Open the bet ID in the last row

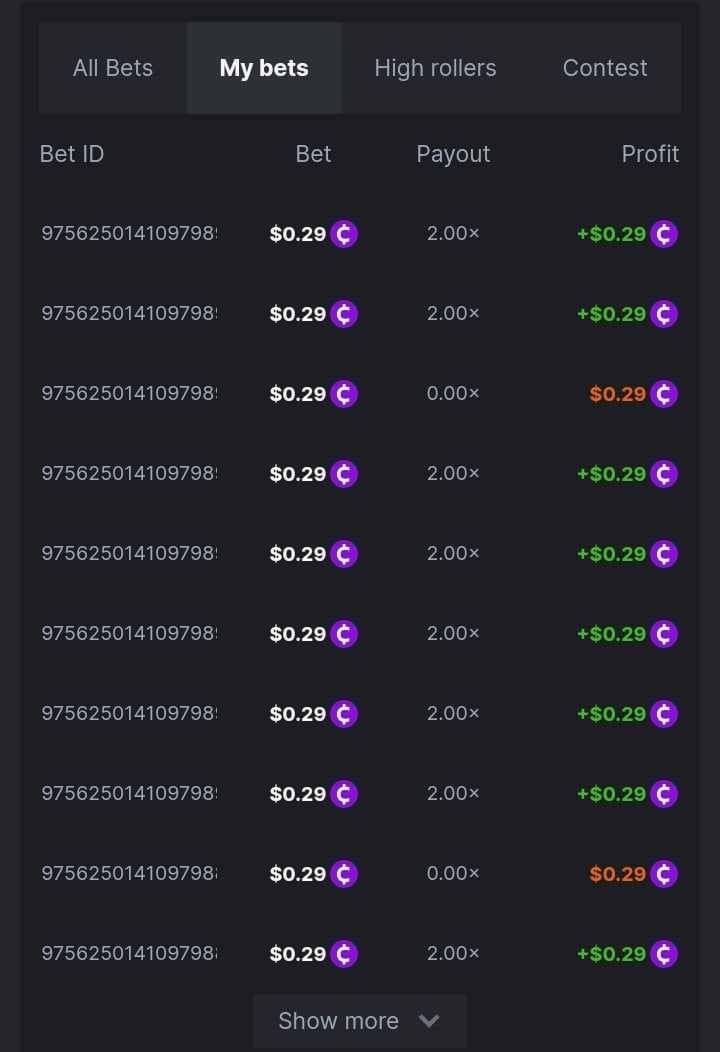click(x=129, y=954)
